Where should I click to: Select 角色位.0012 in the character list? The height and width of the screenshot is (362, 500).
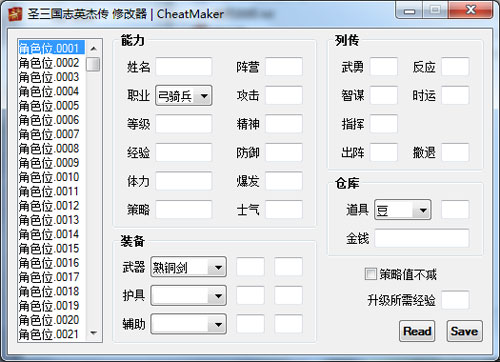[52, 206]
